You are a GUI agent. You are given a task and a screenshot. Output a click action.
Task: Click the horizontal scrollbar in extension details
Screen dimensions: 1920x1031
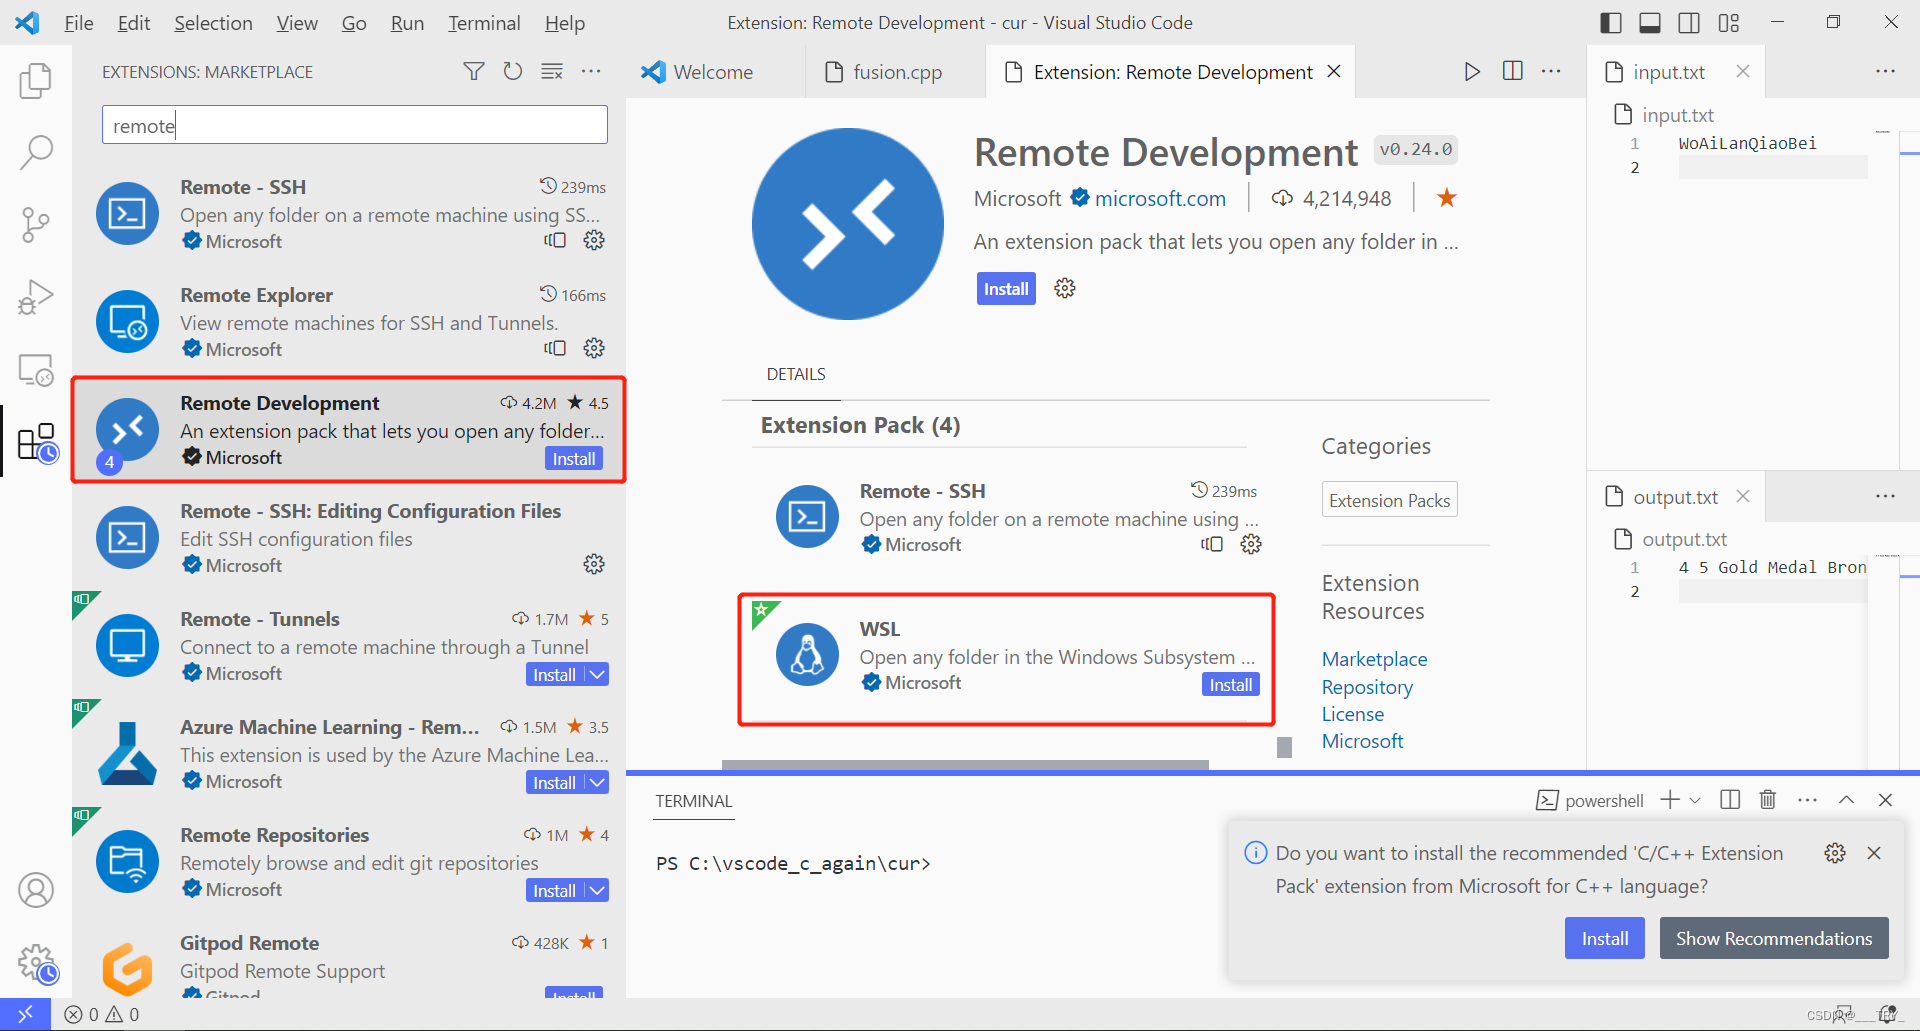(965, 765)
